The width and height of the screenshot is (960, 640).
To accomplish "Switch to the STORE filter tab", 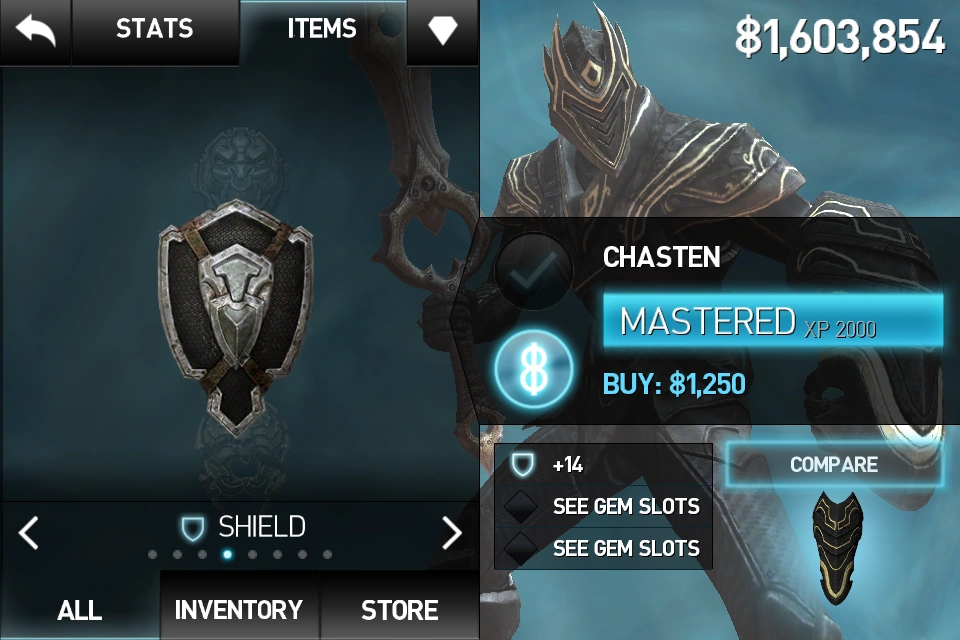I will pyautogui.click(x=399, y=609).
